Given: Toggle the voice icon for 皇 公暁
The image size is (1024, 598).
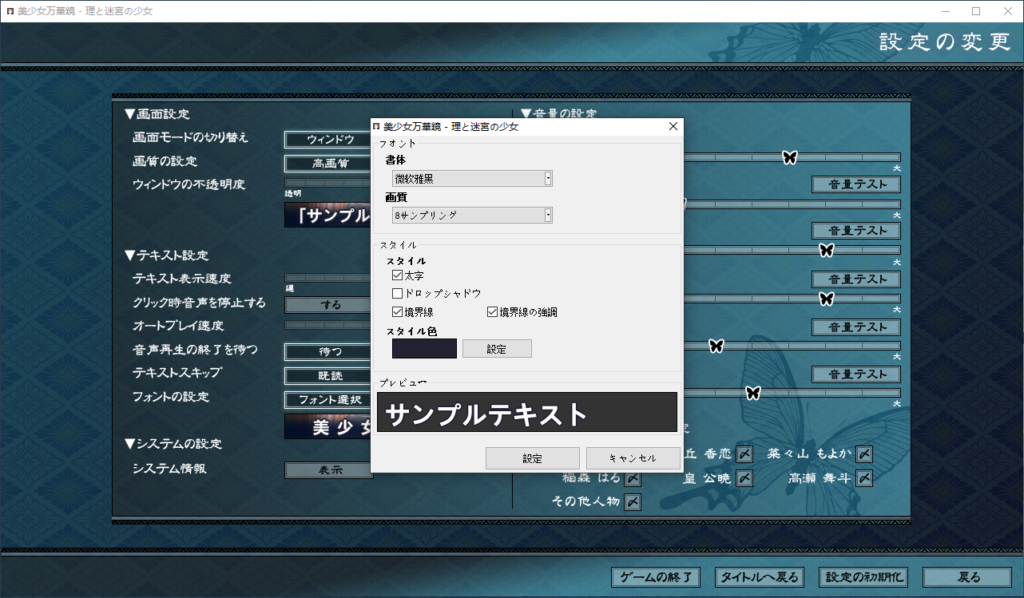Looking at the screenshot, I should [744, 478].
